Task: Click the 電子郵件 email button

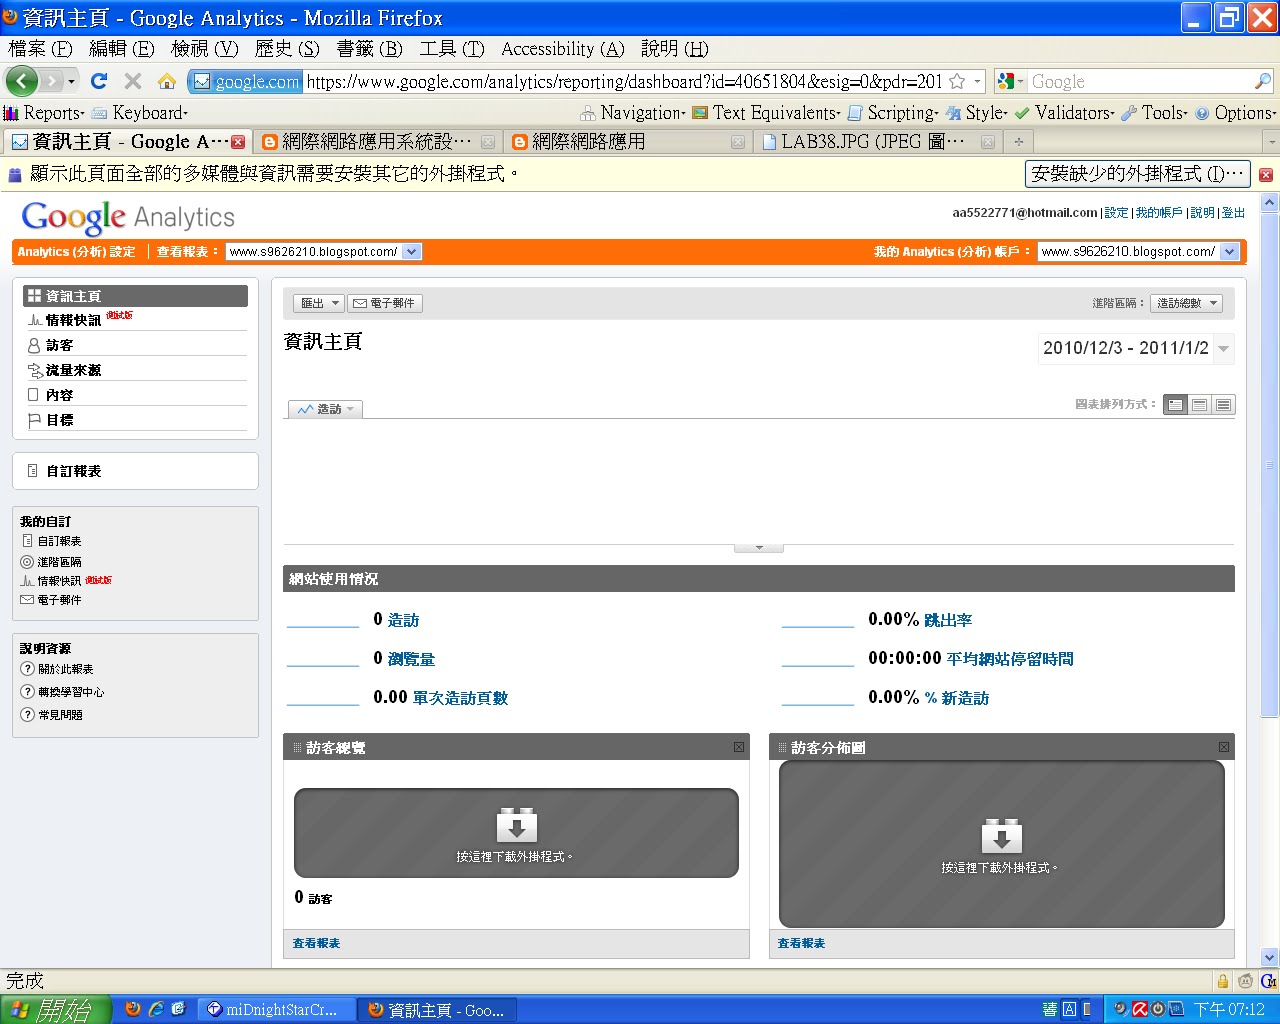Action: 385,303
